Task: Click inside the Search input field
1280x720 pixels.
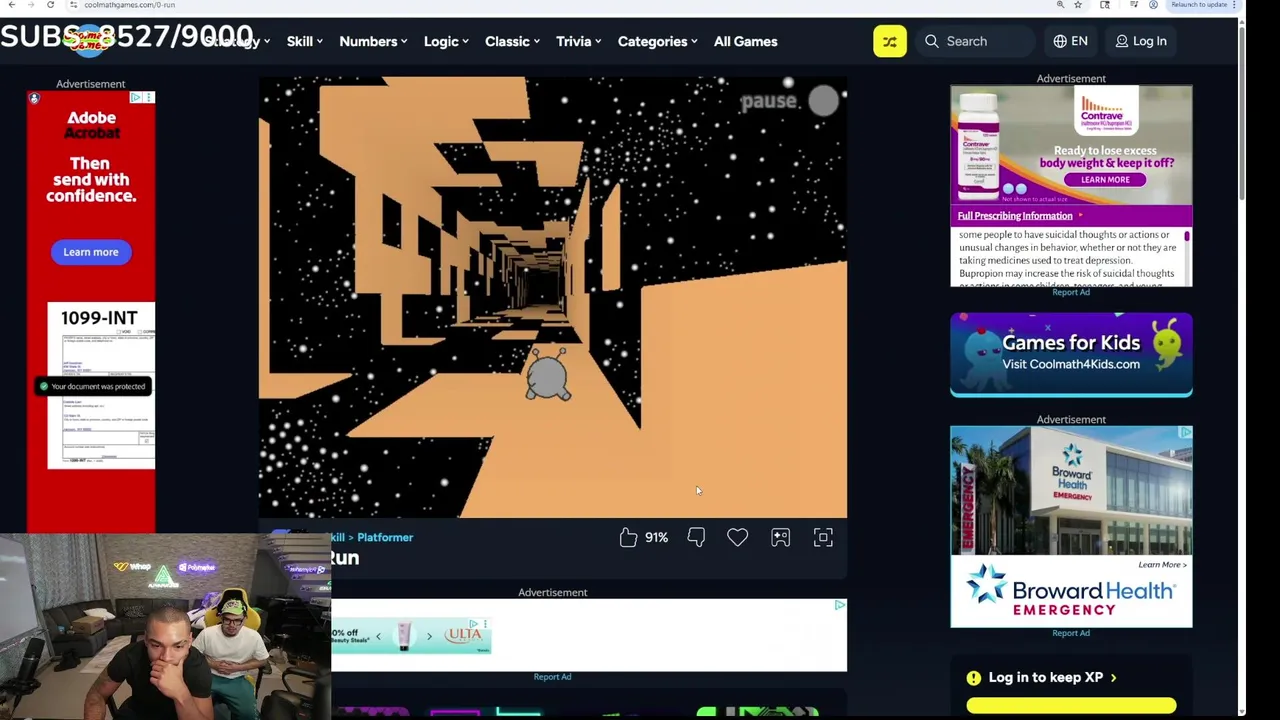Action: click(x=978, y=41)
